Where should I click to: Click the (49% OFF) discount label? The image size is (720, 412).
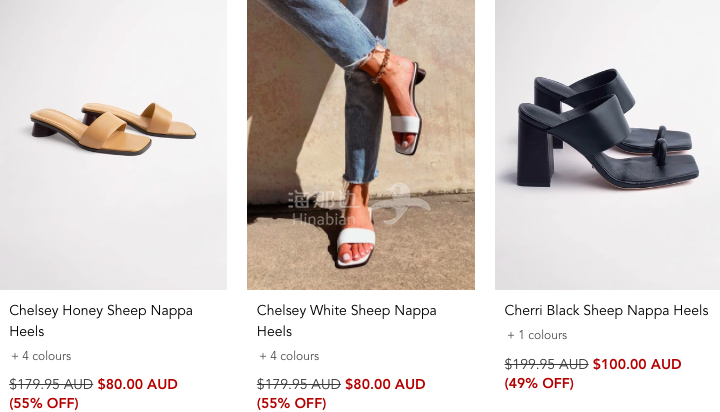(x=539, y=383)
